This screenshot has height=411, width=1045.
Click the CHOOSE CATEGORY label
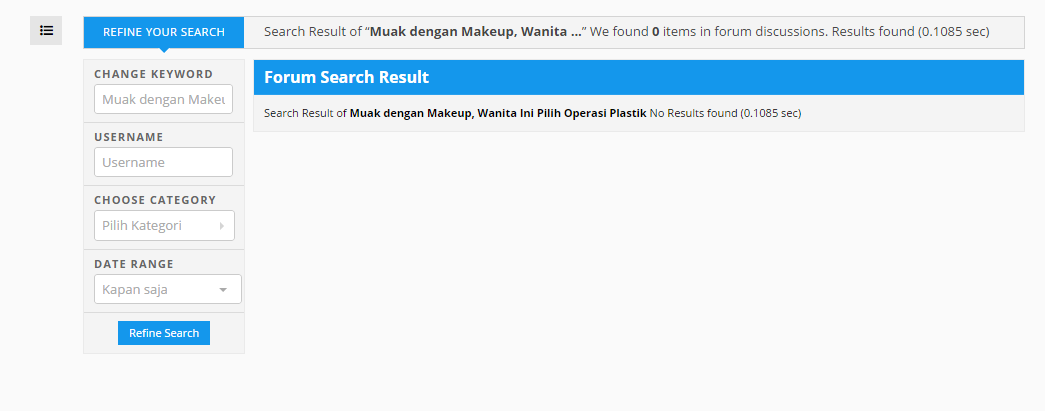point(155,200)
